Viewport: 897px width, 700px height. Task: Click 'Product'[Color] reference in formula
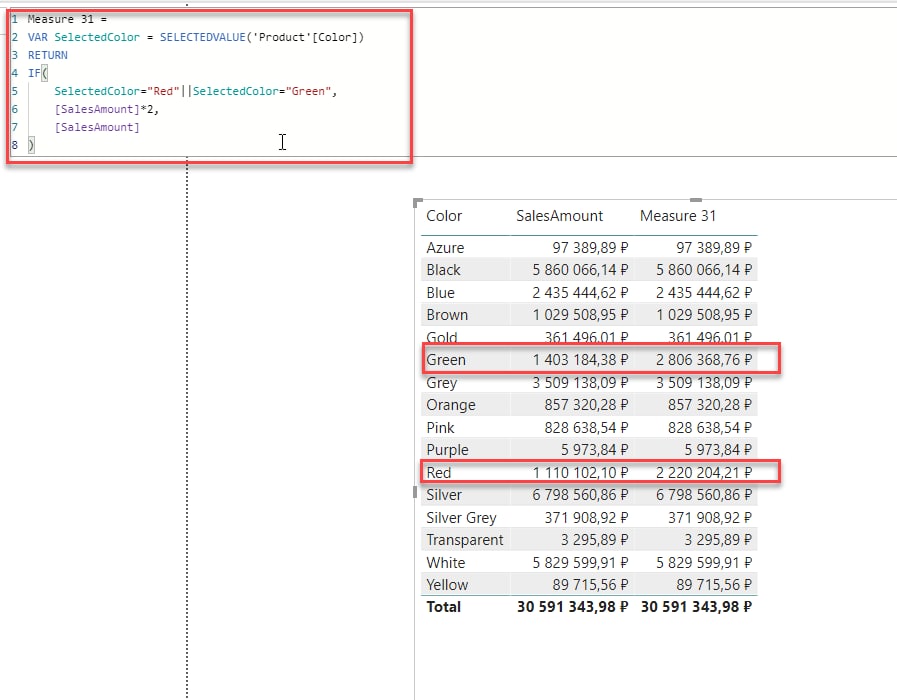pyautogui.click(x=305, y=37)
